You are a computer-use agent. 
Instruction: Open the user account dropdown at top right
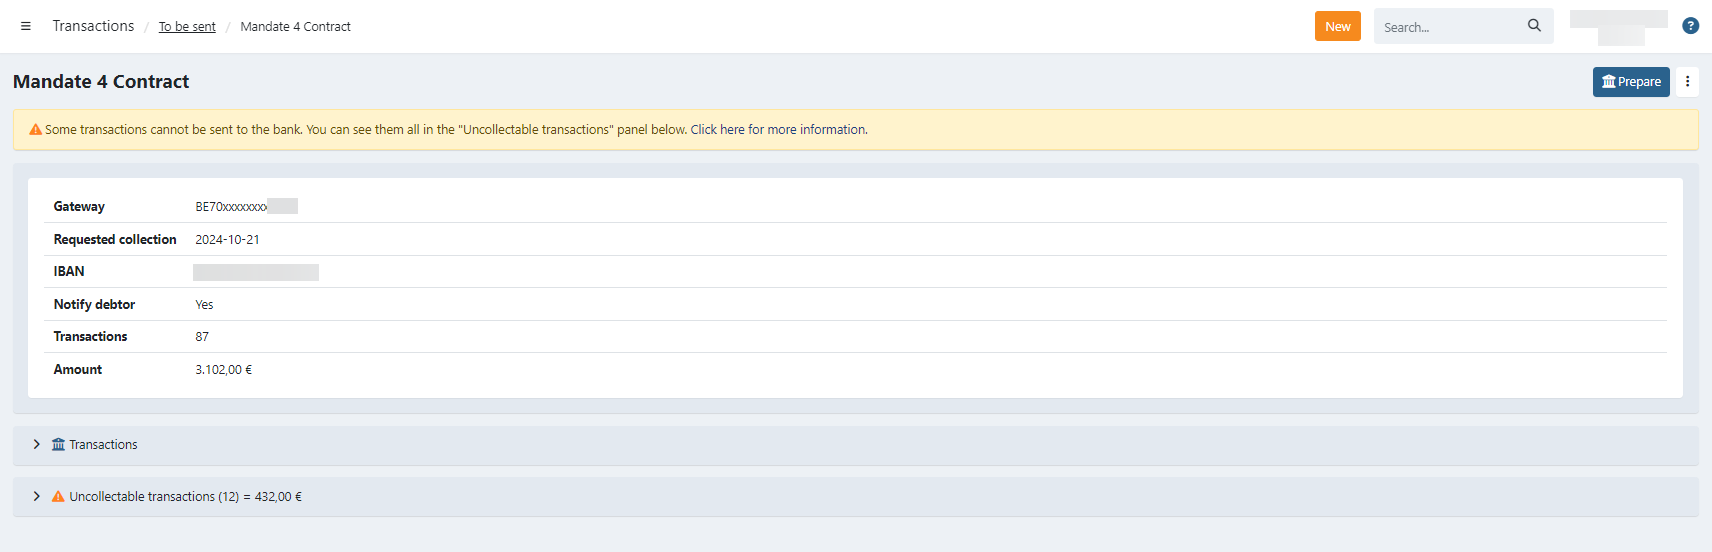click(x=1618, y=26)
